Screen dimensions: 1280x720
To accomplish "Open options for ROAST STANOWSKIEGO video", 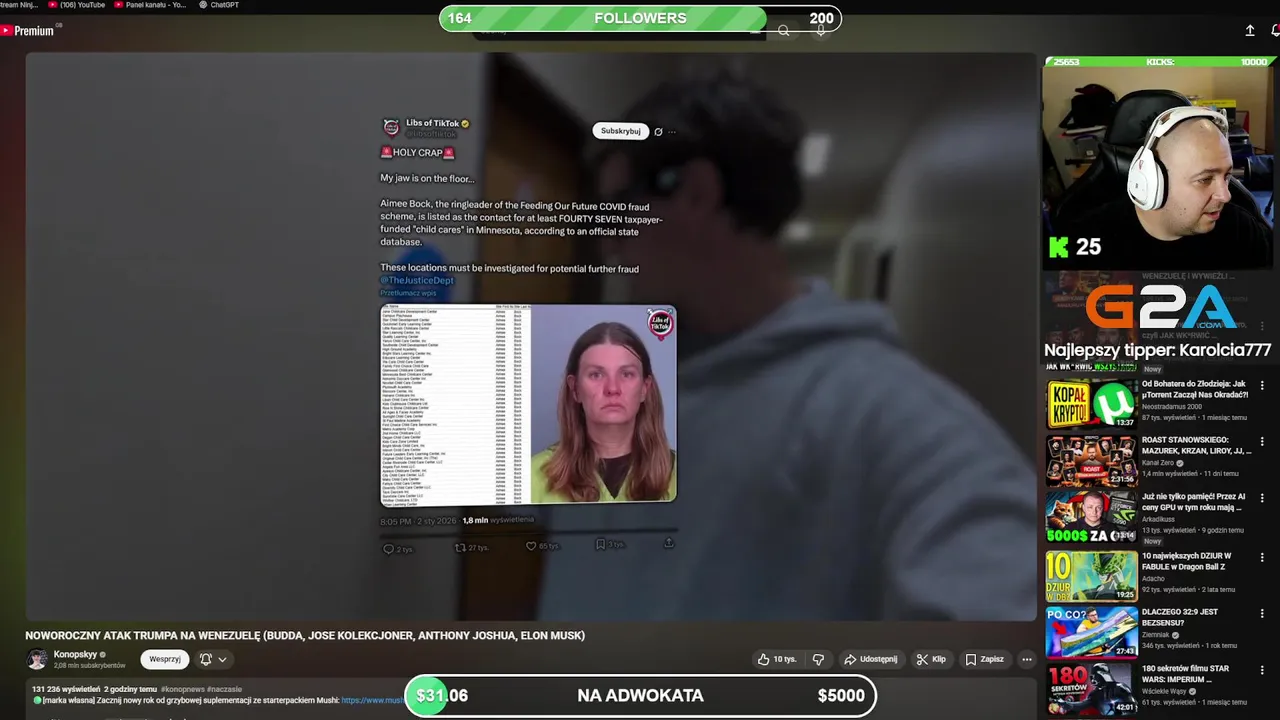I will tap(1262, 441).
